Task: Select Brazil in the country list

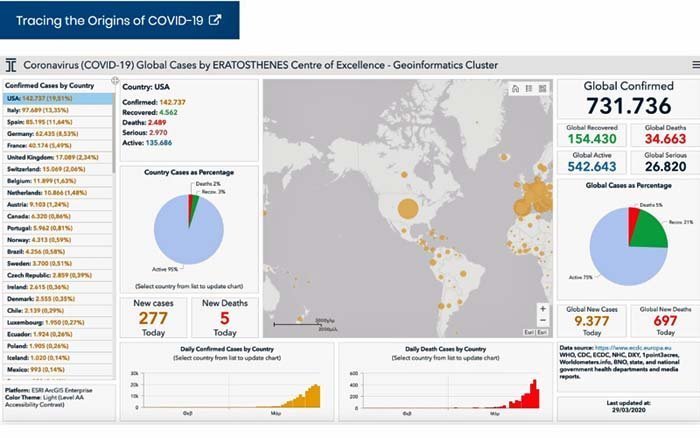Action: 58,252
